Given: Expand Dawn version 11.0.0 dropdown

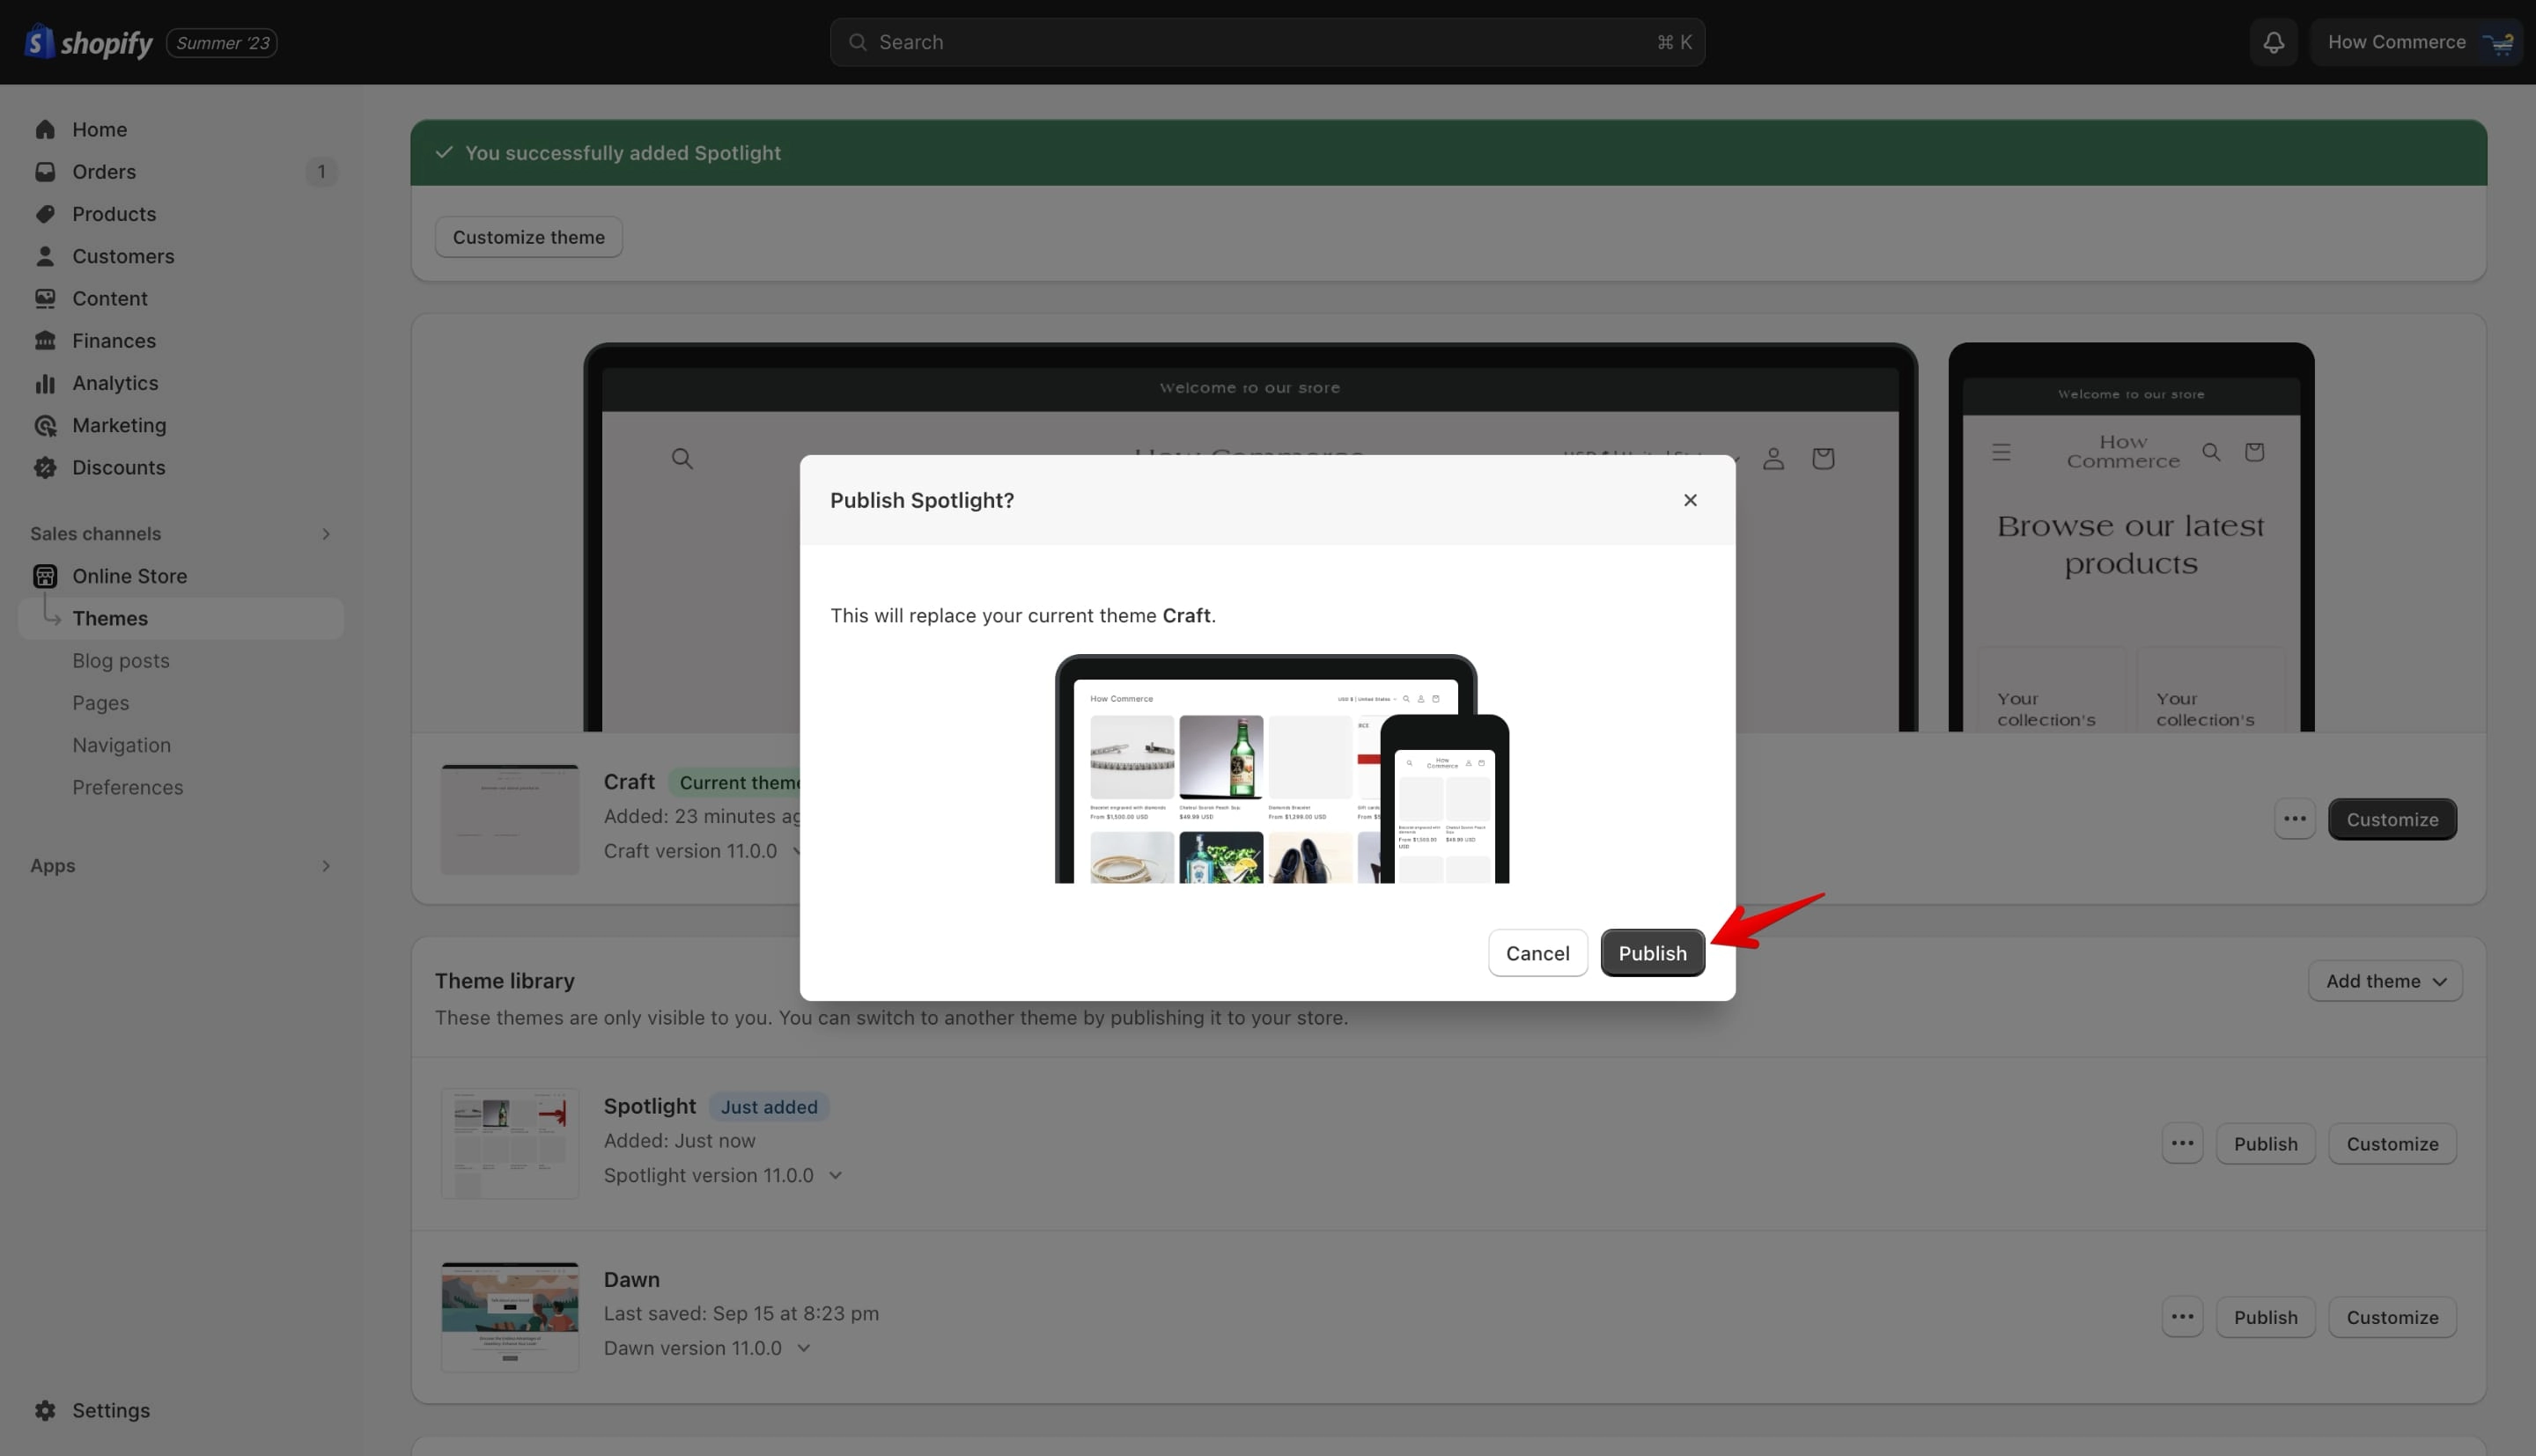Looking at the screenshot, I should pyautogui.click(x=804, y=1348).
